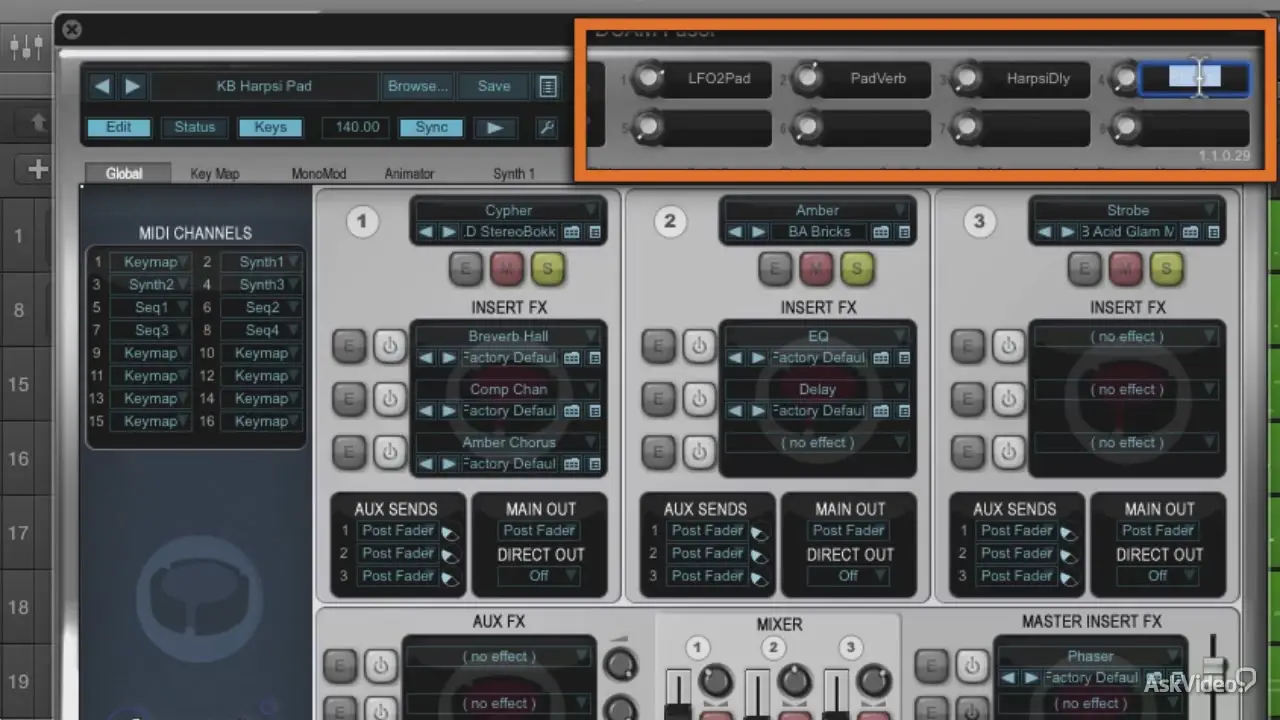Screen dimensions: 1280x720
Task: Switch to the Key Map tab
Action: click(215, 173)
